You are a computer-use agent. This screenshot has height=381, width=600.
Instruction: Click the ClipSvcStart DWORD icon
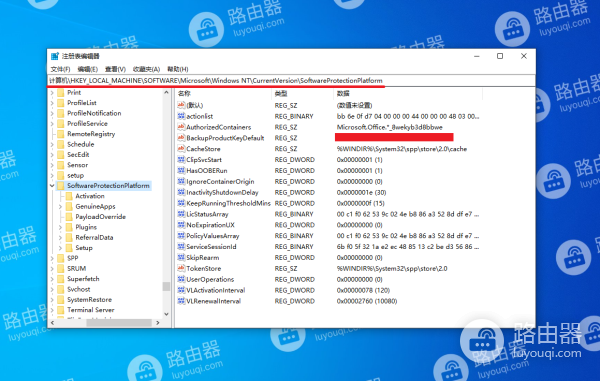pos(181,160)
